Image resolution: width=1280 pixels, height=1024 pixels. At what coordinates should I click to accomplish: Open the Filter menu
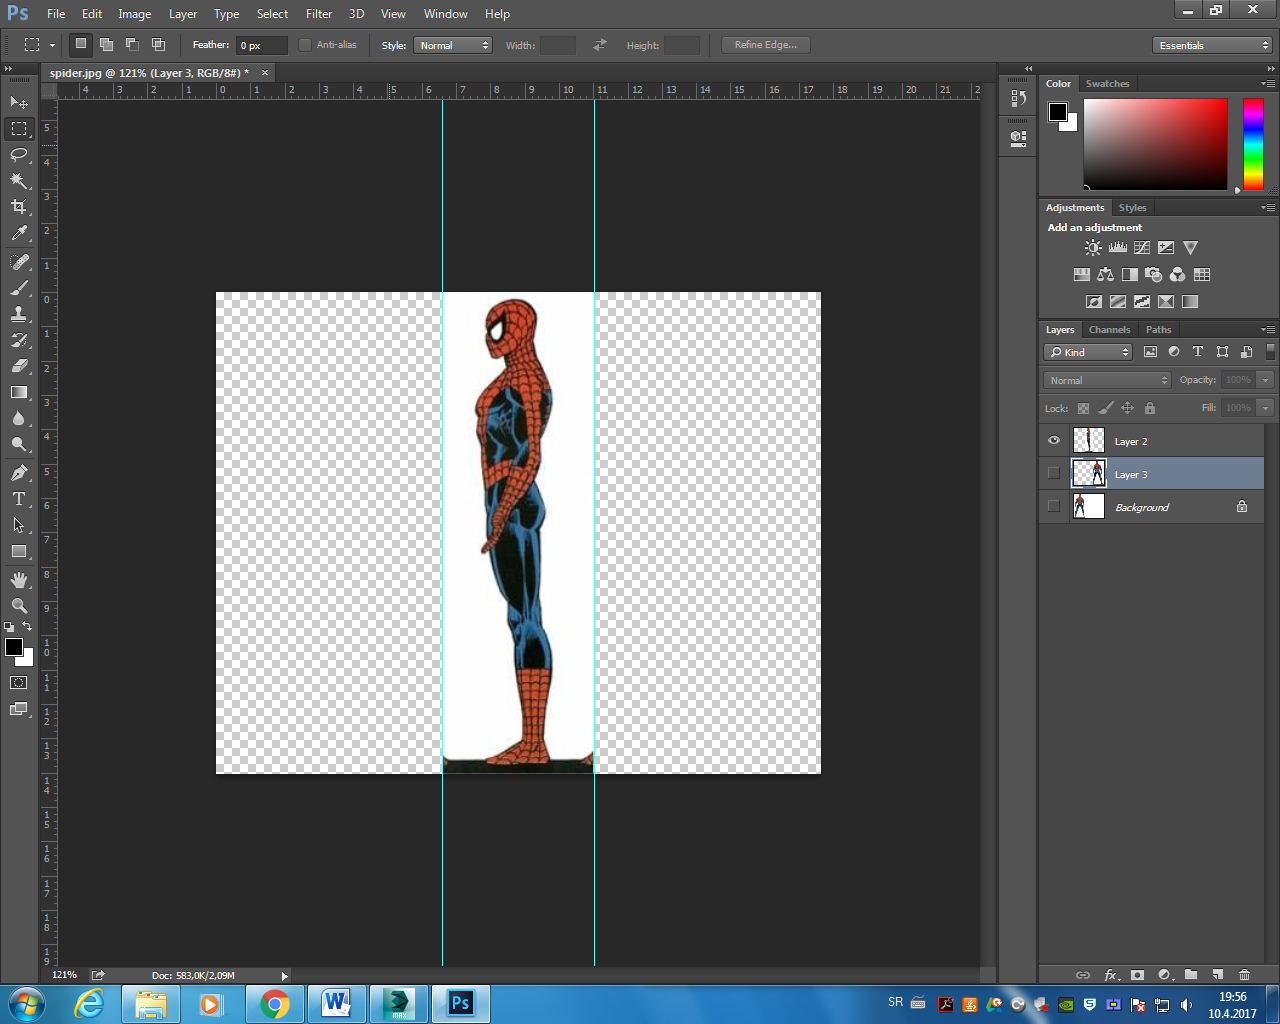click(319, 14)
